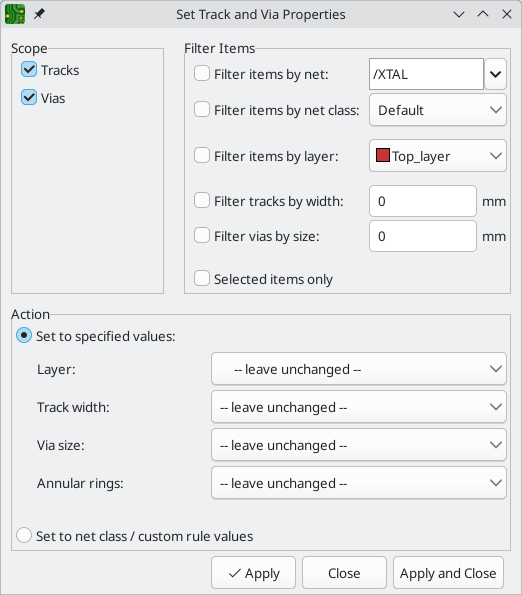Click the roll-down chevron in the title bar
Screen dimensions: 522x595
pyautogui.click(x=459, y=14)
